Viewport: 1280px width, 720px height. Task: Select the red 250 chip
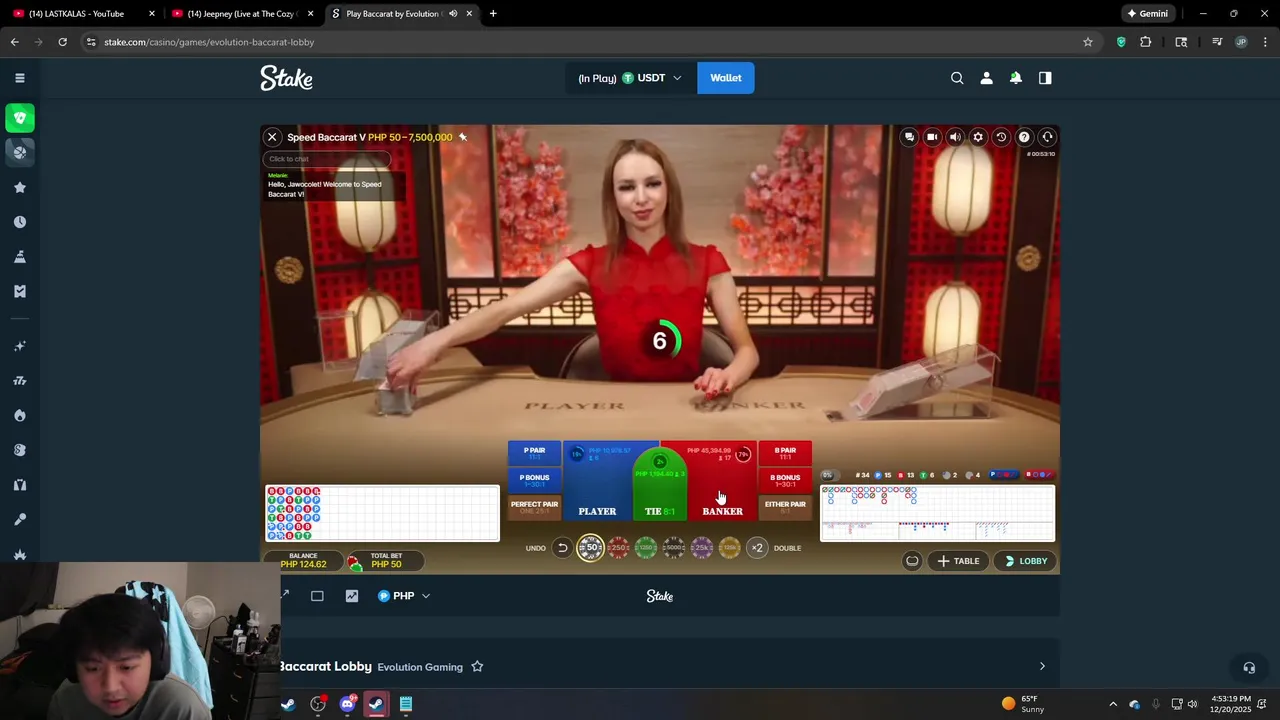[618, 548]
